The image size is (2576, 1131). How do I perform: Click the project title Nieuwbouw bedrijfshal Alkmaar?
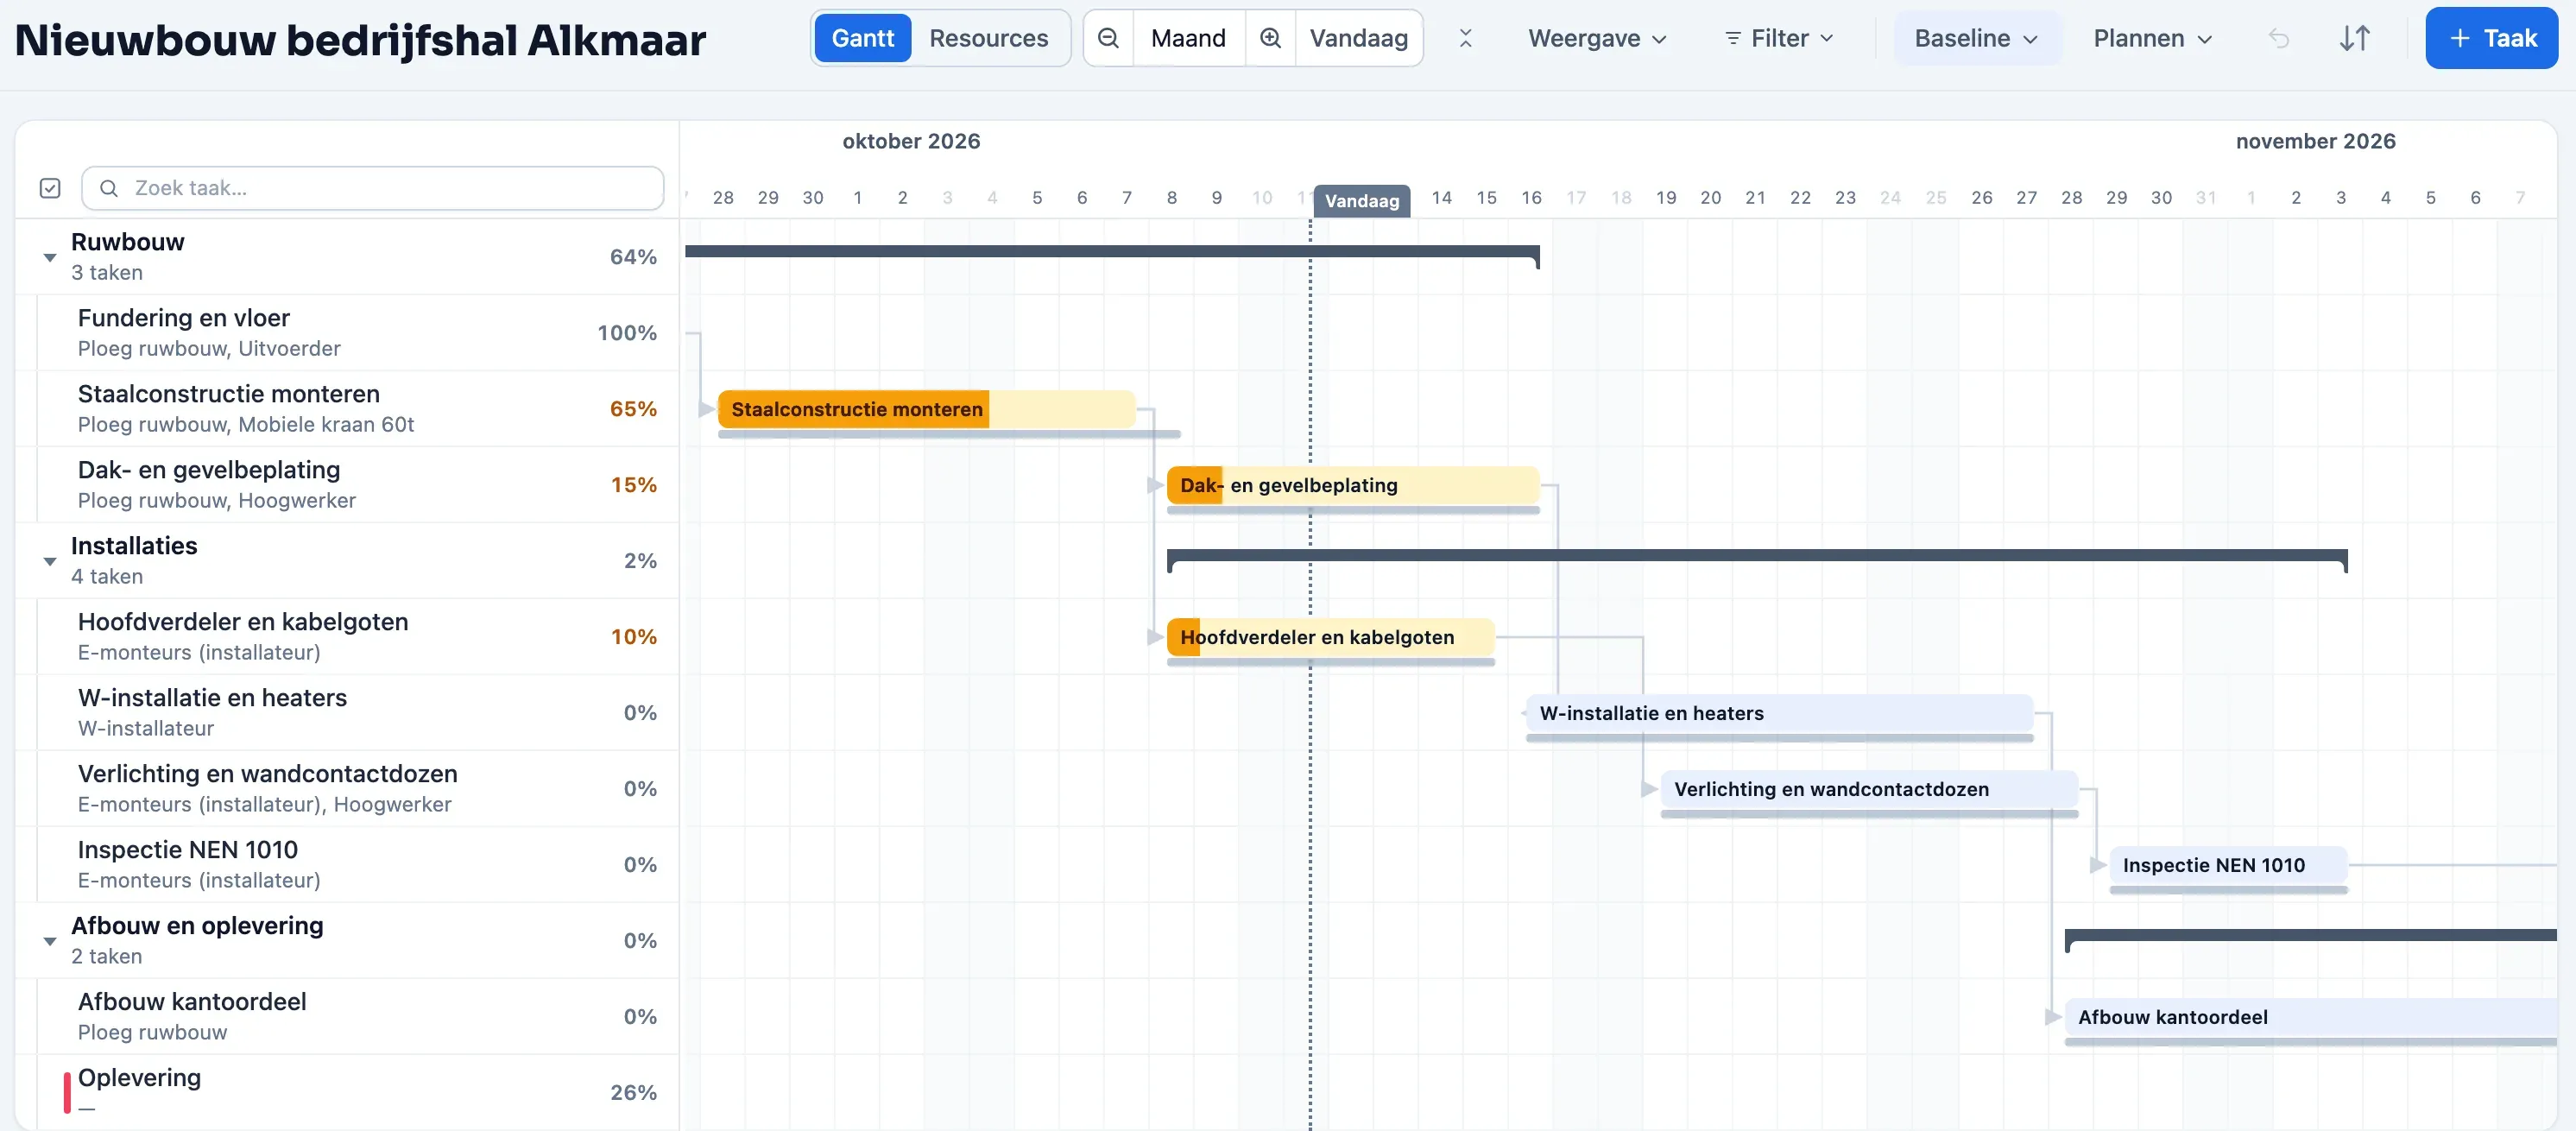[360, 40]
